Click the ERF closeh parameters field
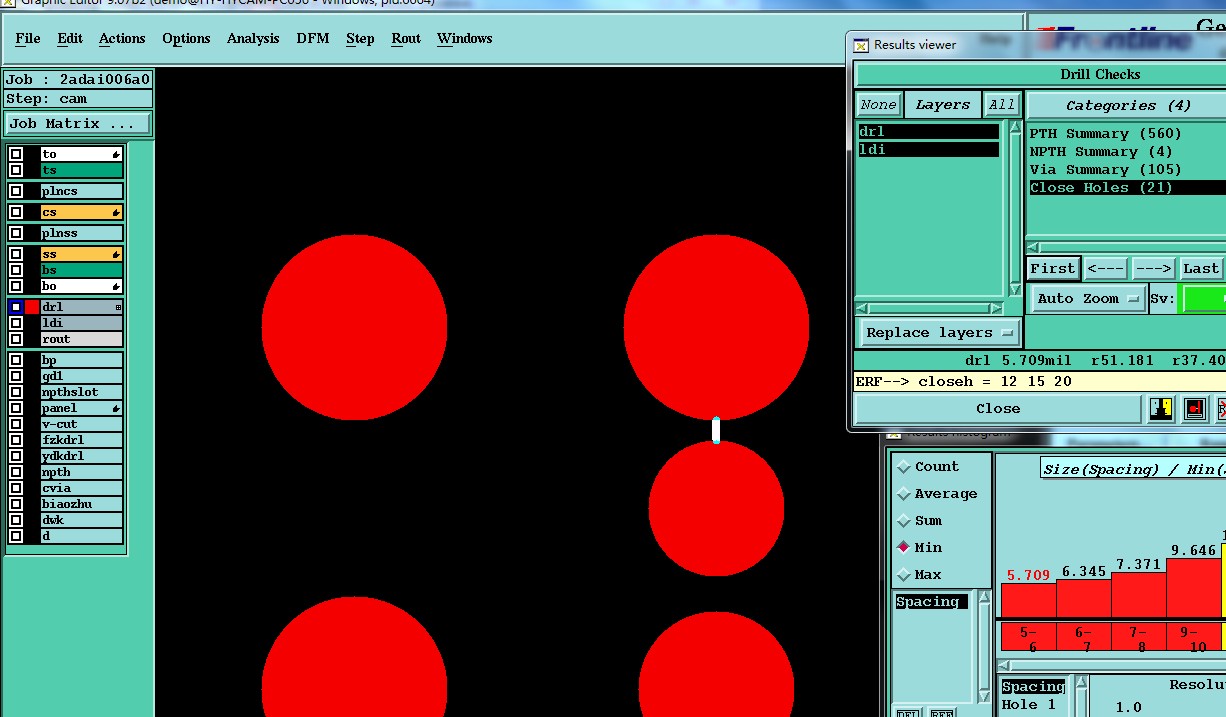 [1039, 381]
